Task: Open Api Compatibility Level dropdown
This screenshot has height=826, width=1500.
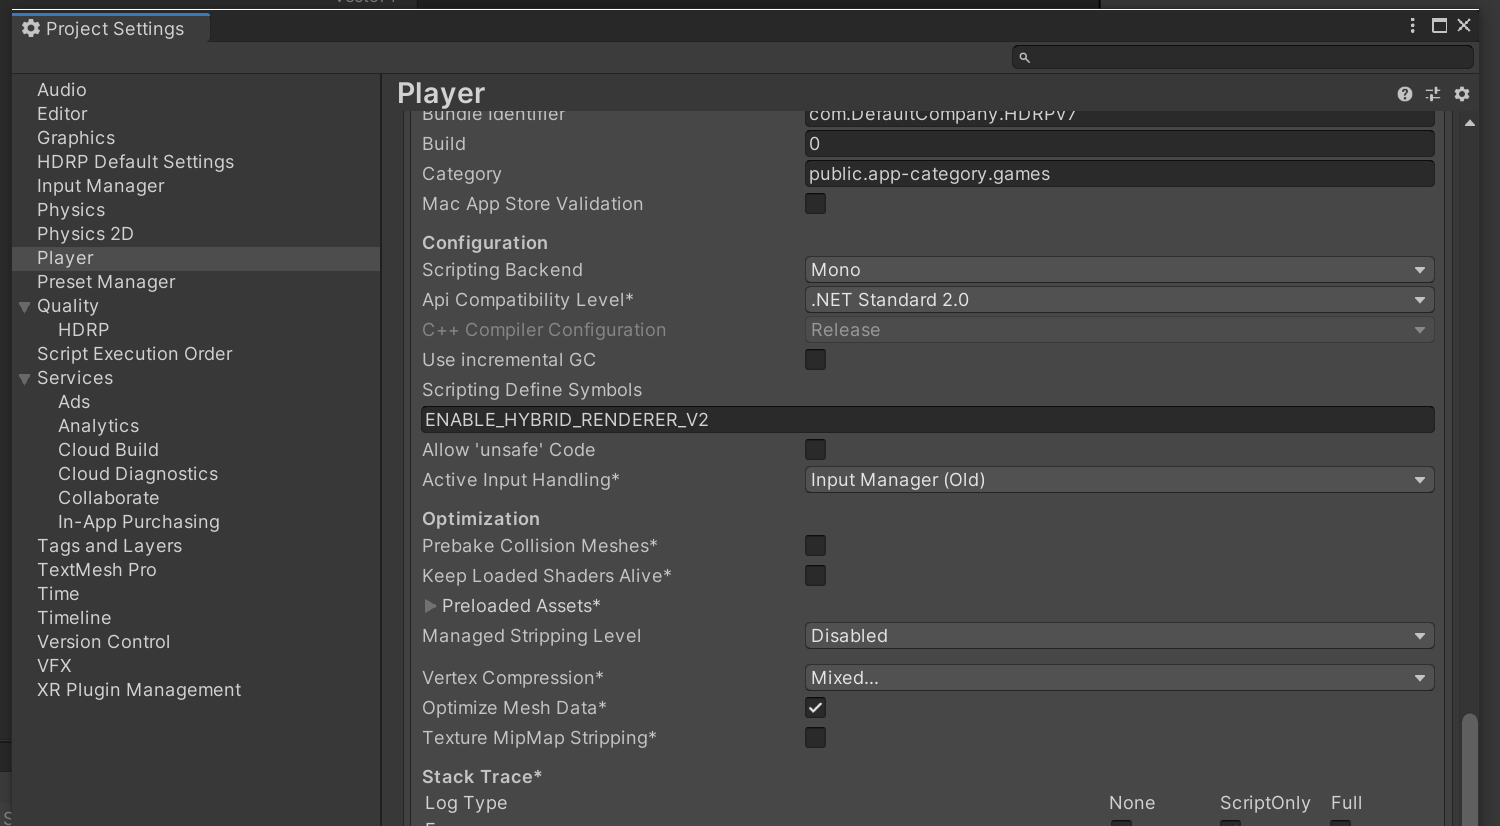Action: coord(1119,300)
